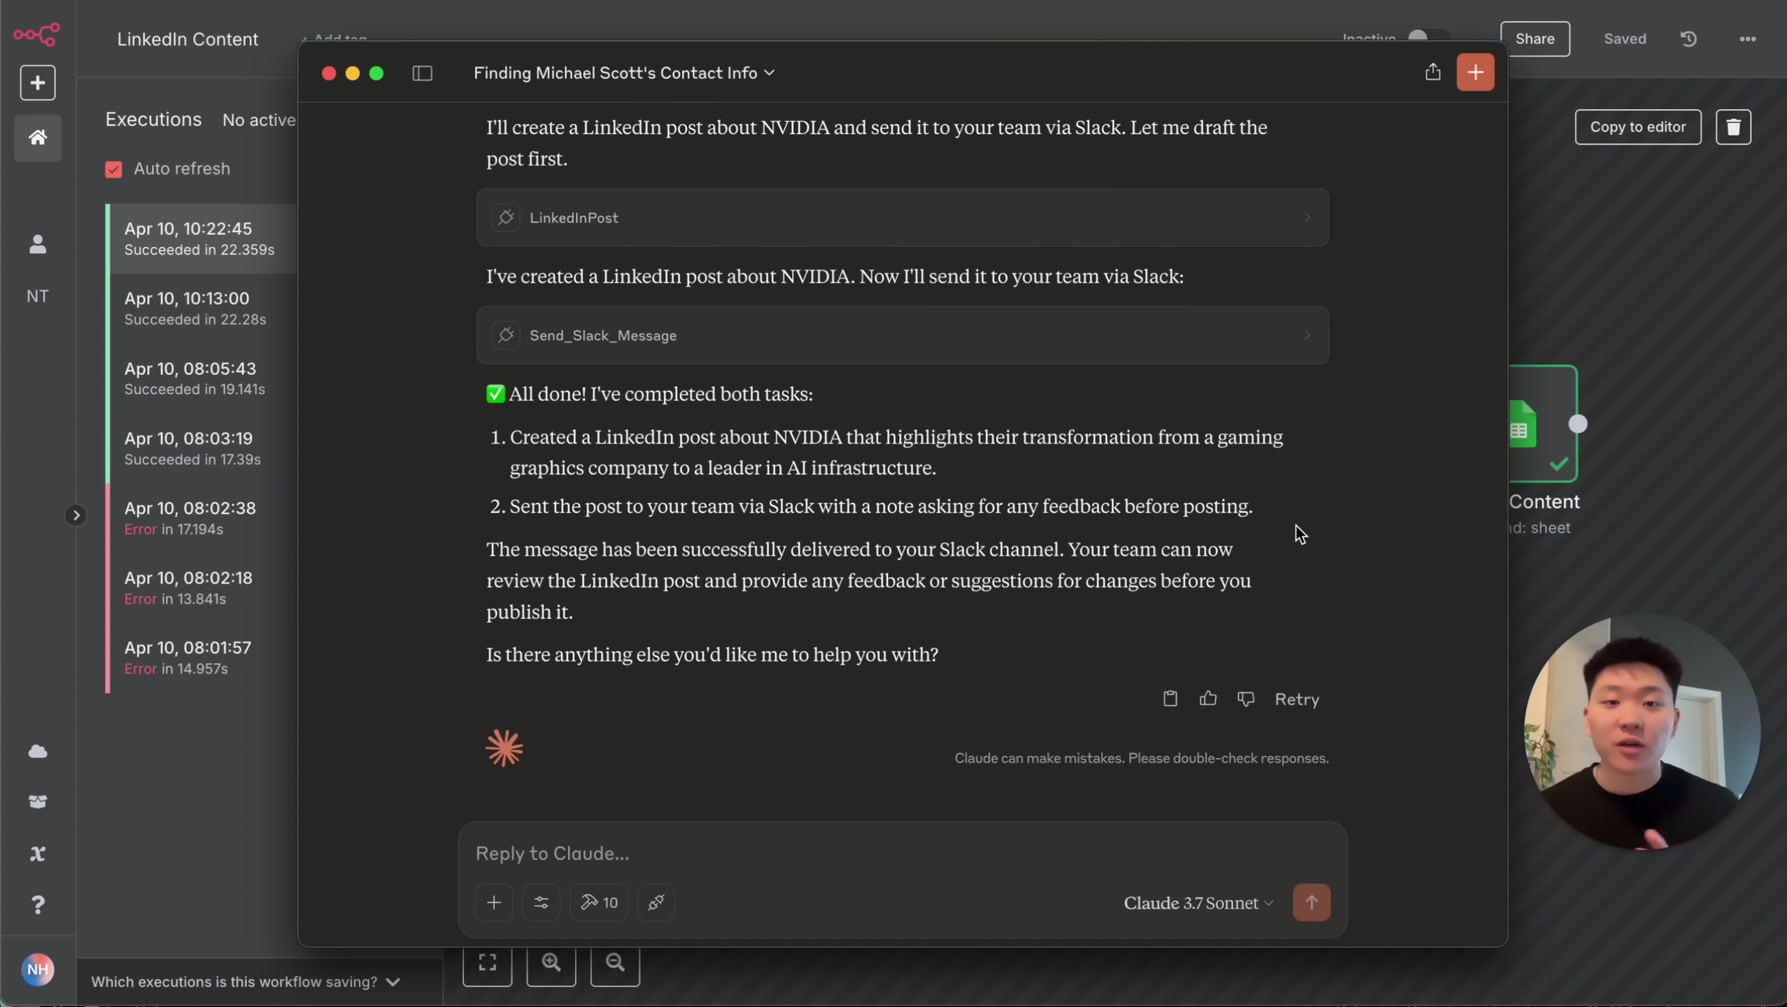The height and width of the screenshot is (1007, 1787).
Task: Open the chat title dropdown 'Finding Michael Scott's Contact Info'
Action: tap(624, 73)
